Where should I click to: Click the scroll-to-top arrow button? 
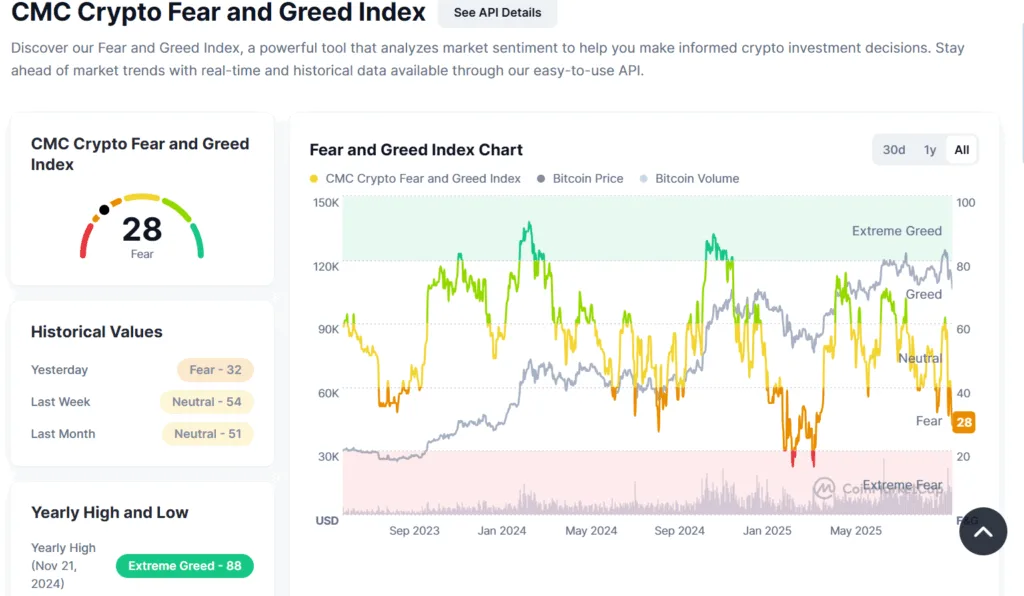tap(983, 531)
